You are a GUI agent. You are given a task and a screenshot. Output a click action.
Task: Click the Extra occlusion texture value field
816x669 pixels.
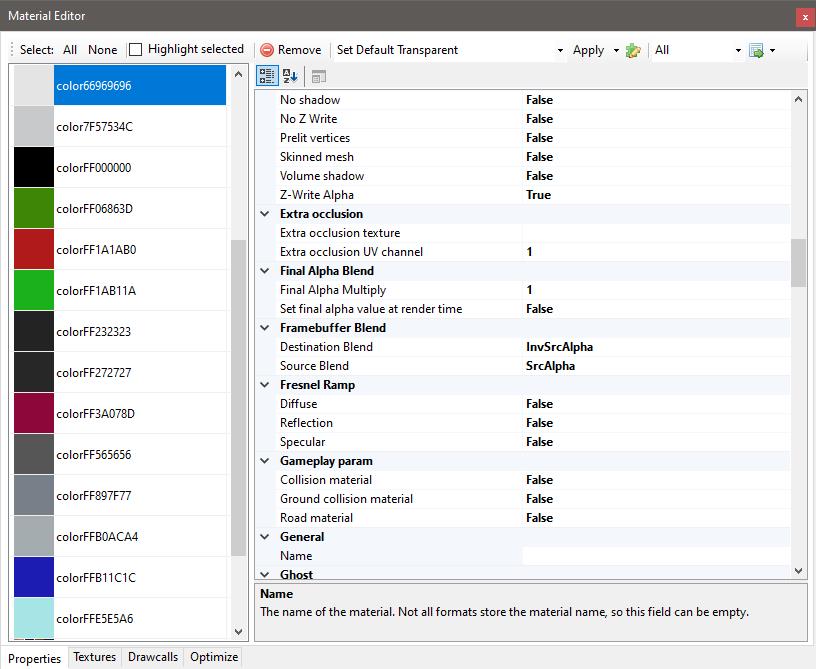[656, 233]
